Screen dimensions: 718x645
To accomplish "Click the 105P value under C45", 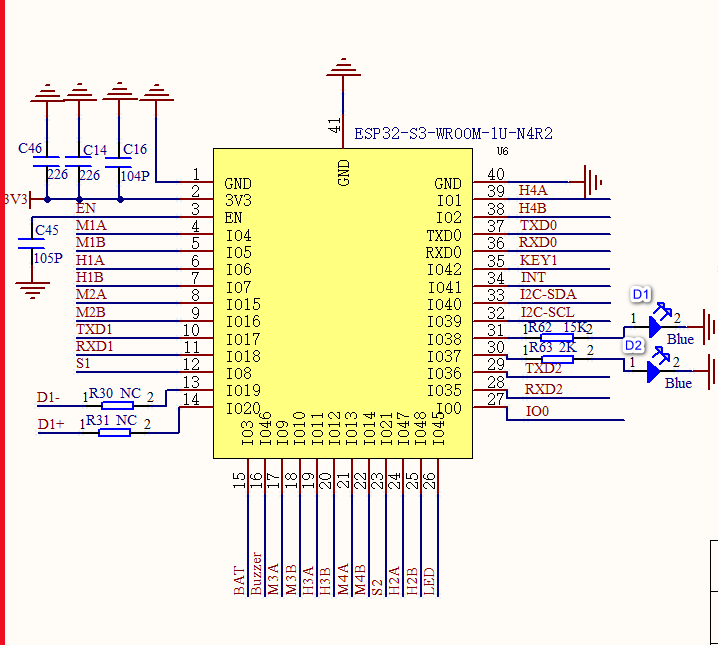I will point(48,258).
